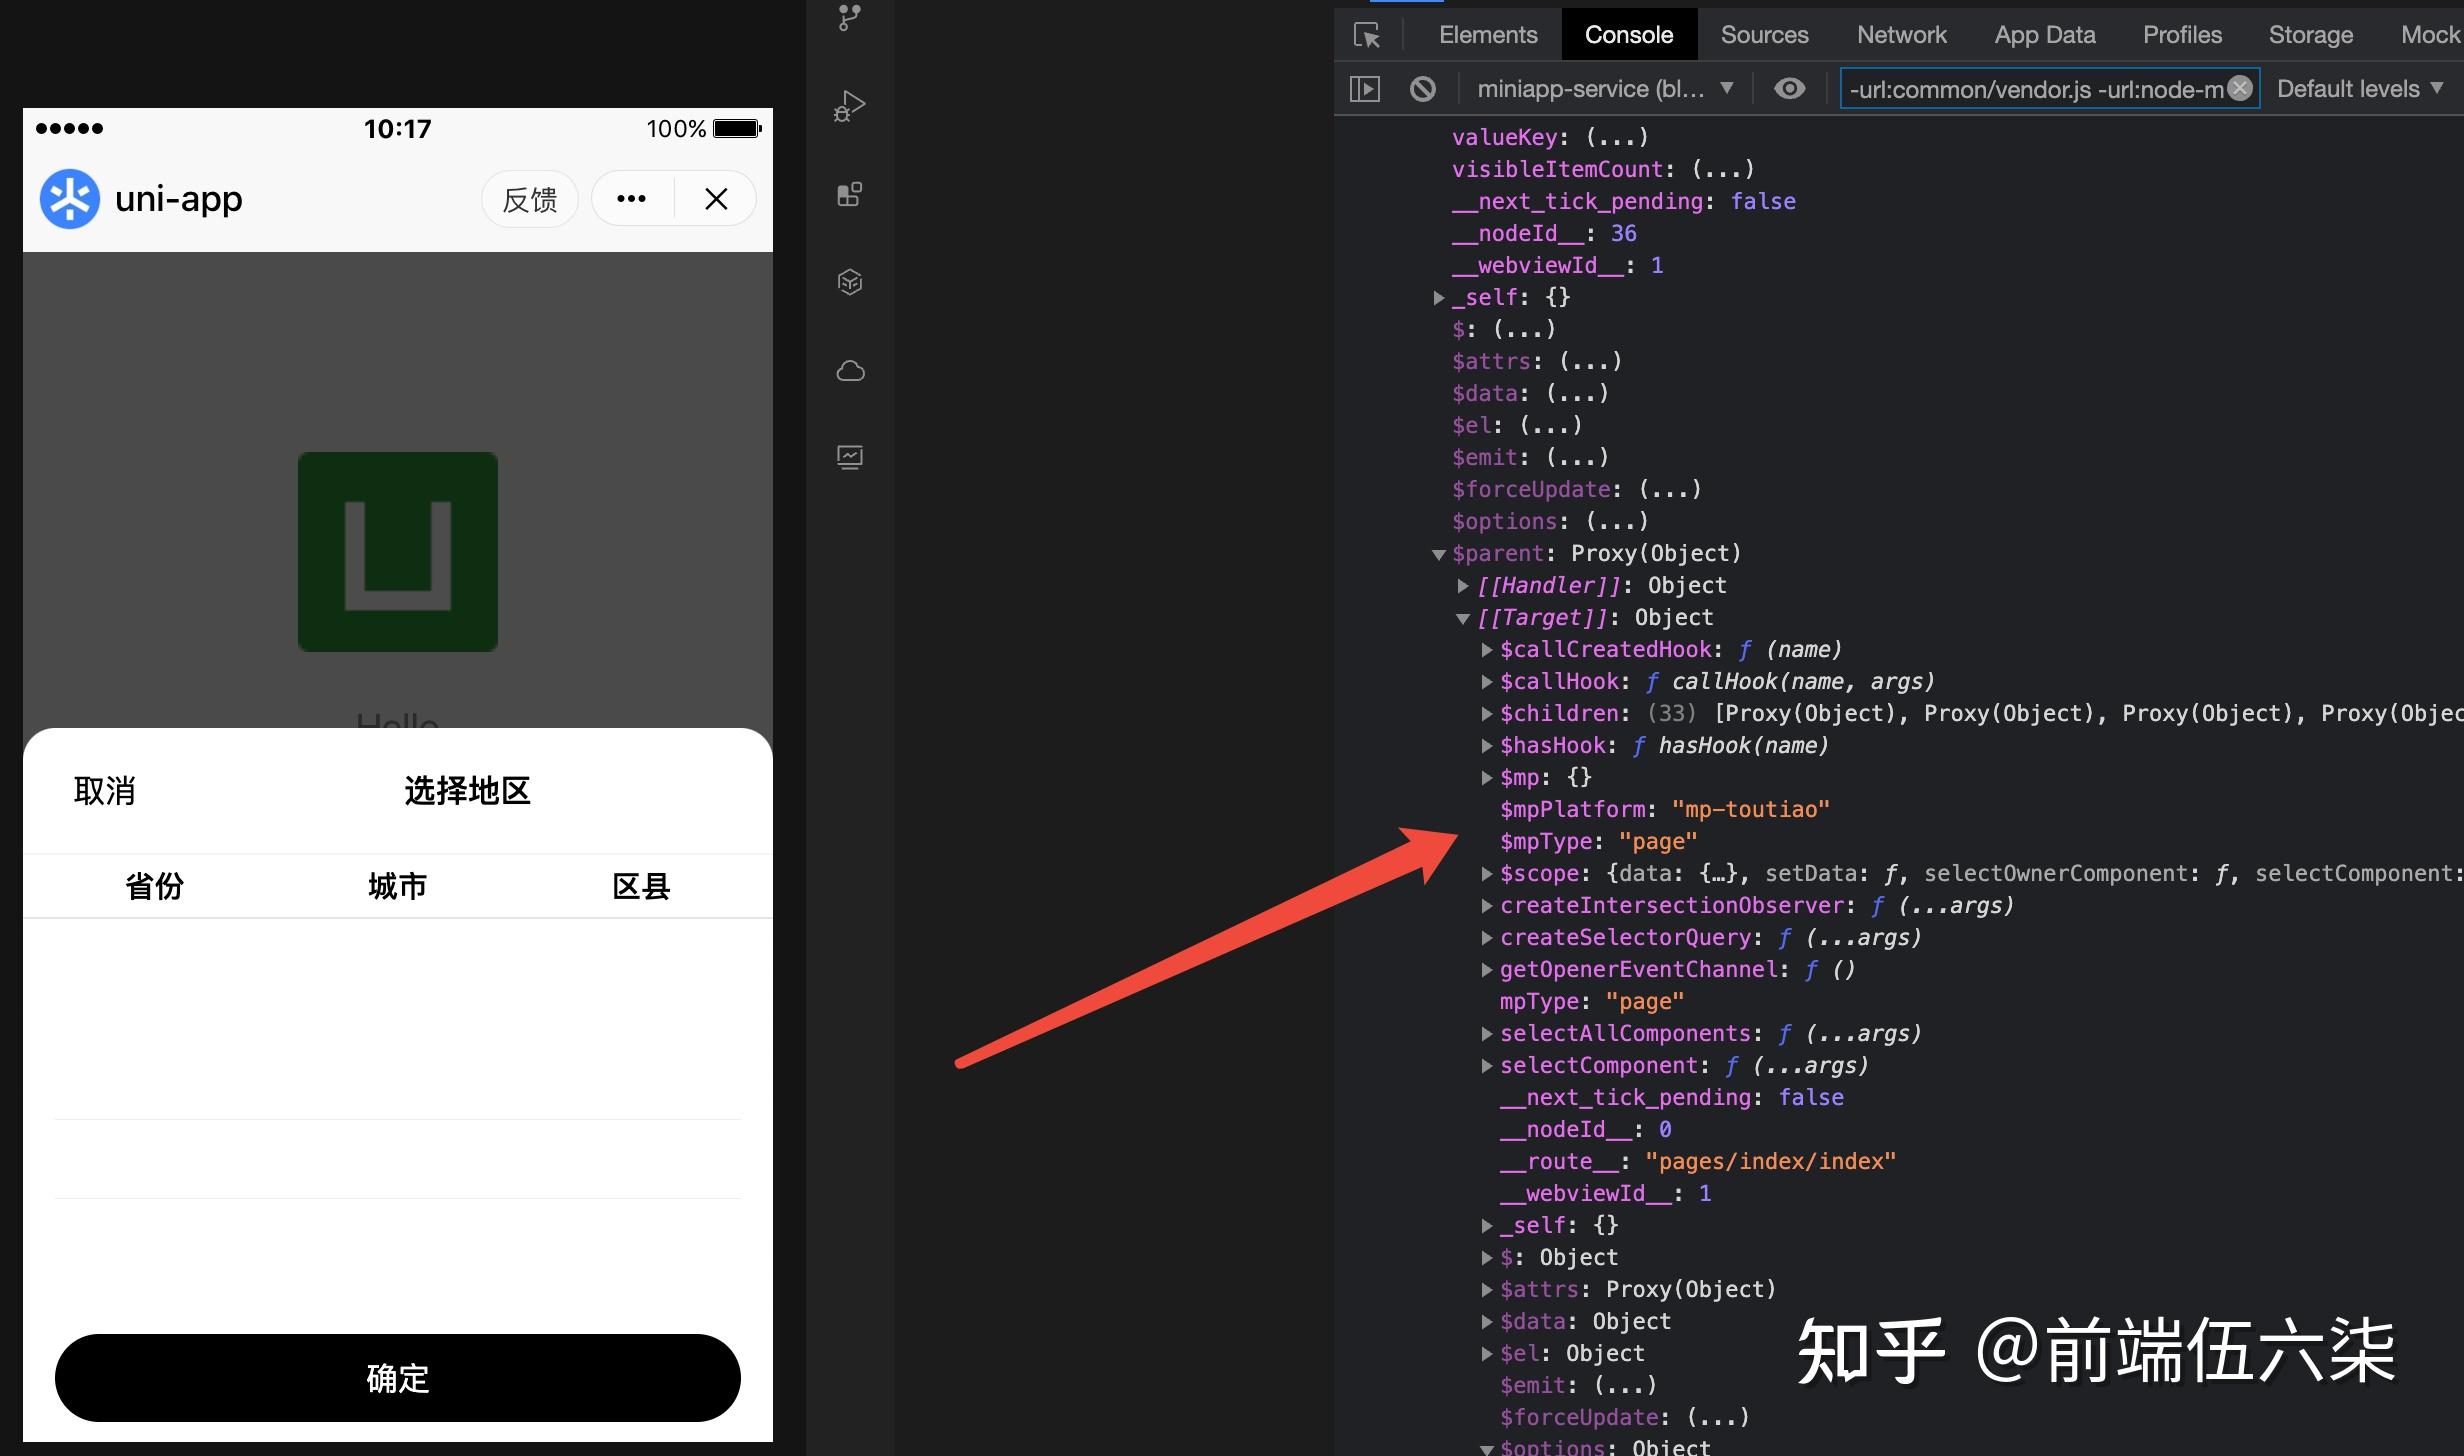The height and width of the screenshot is (1456, 2464).
Task: Click the uni-app blue logo icon
Action: (x=70, y=199)
